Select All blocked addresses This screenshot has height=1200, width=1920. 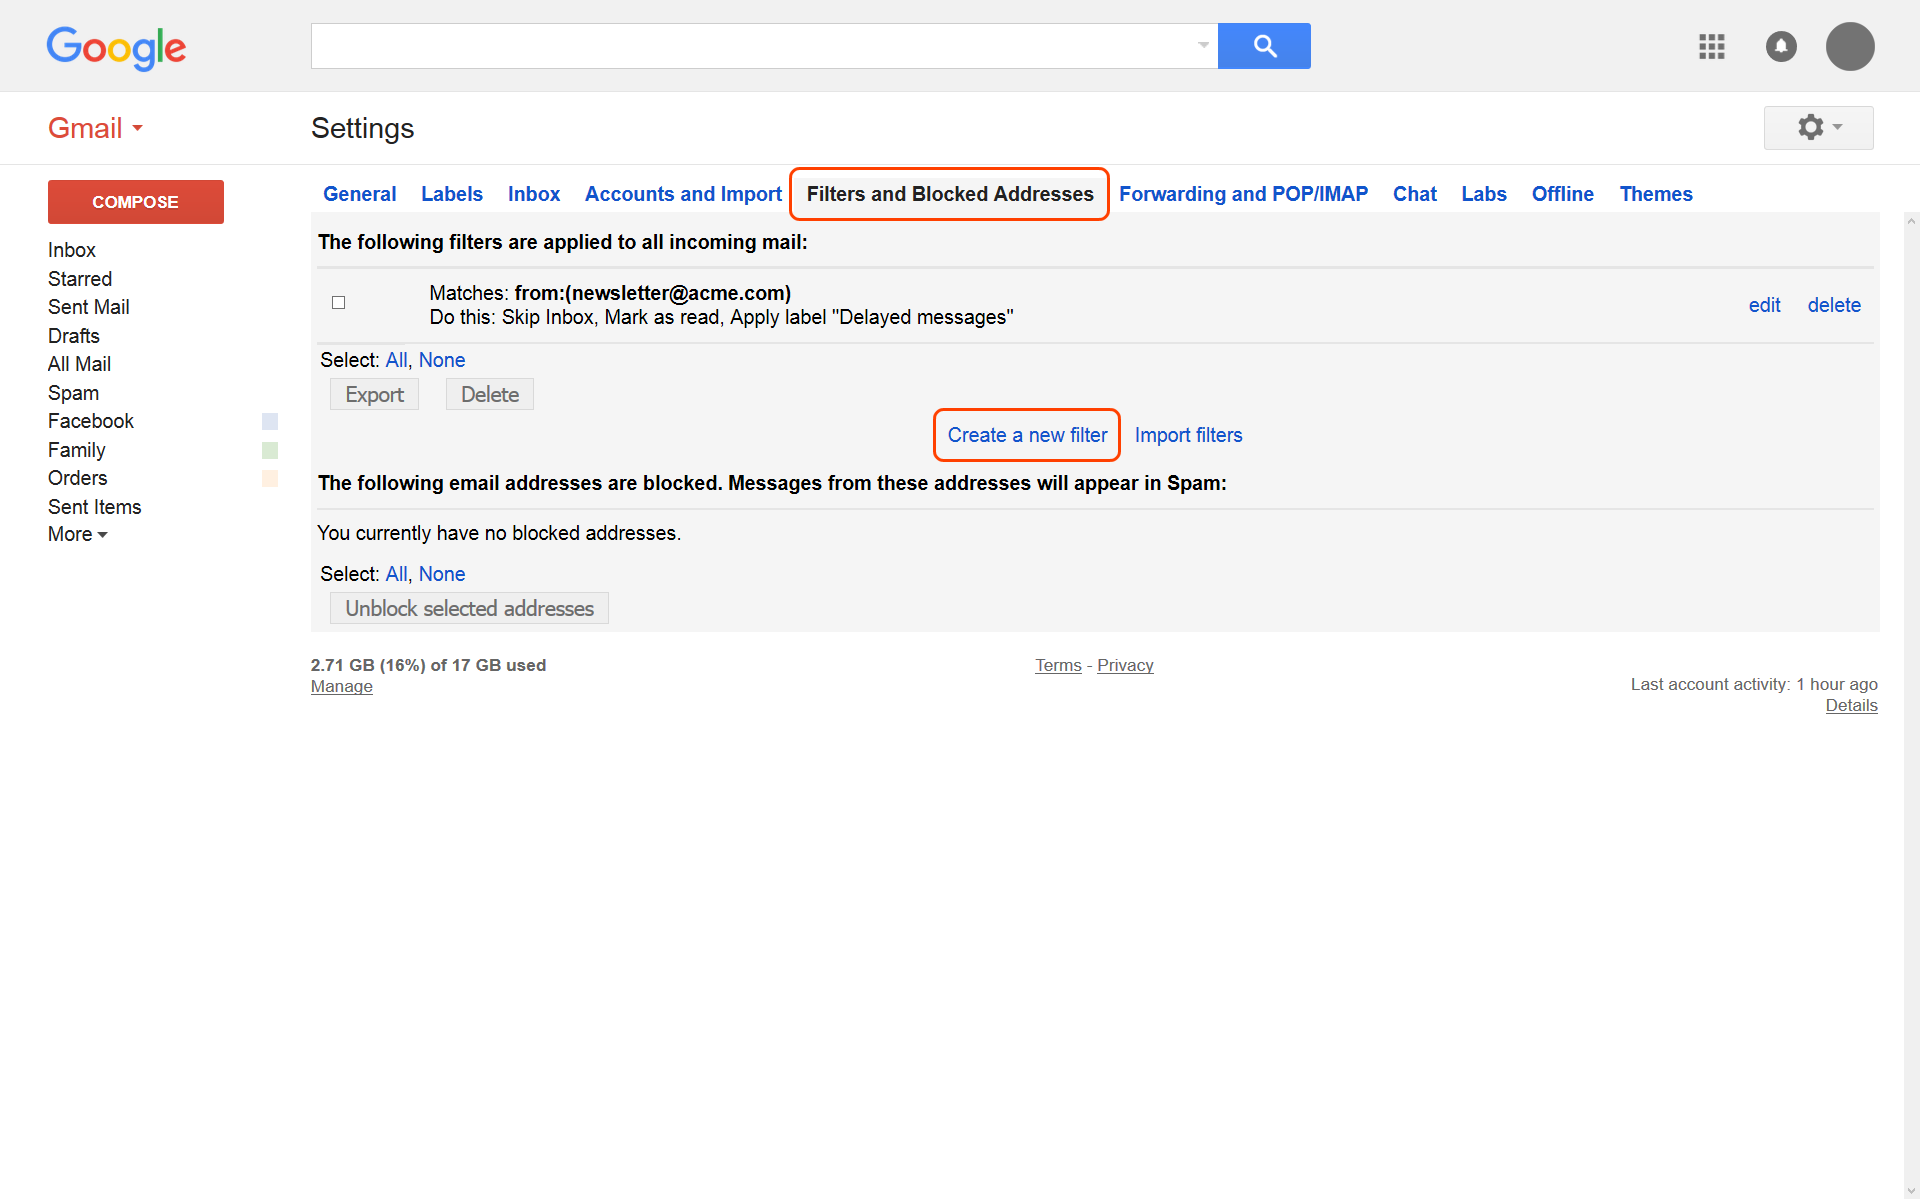click(x=396, y=574)
